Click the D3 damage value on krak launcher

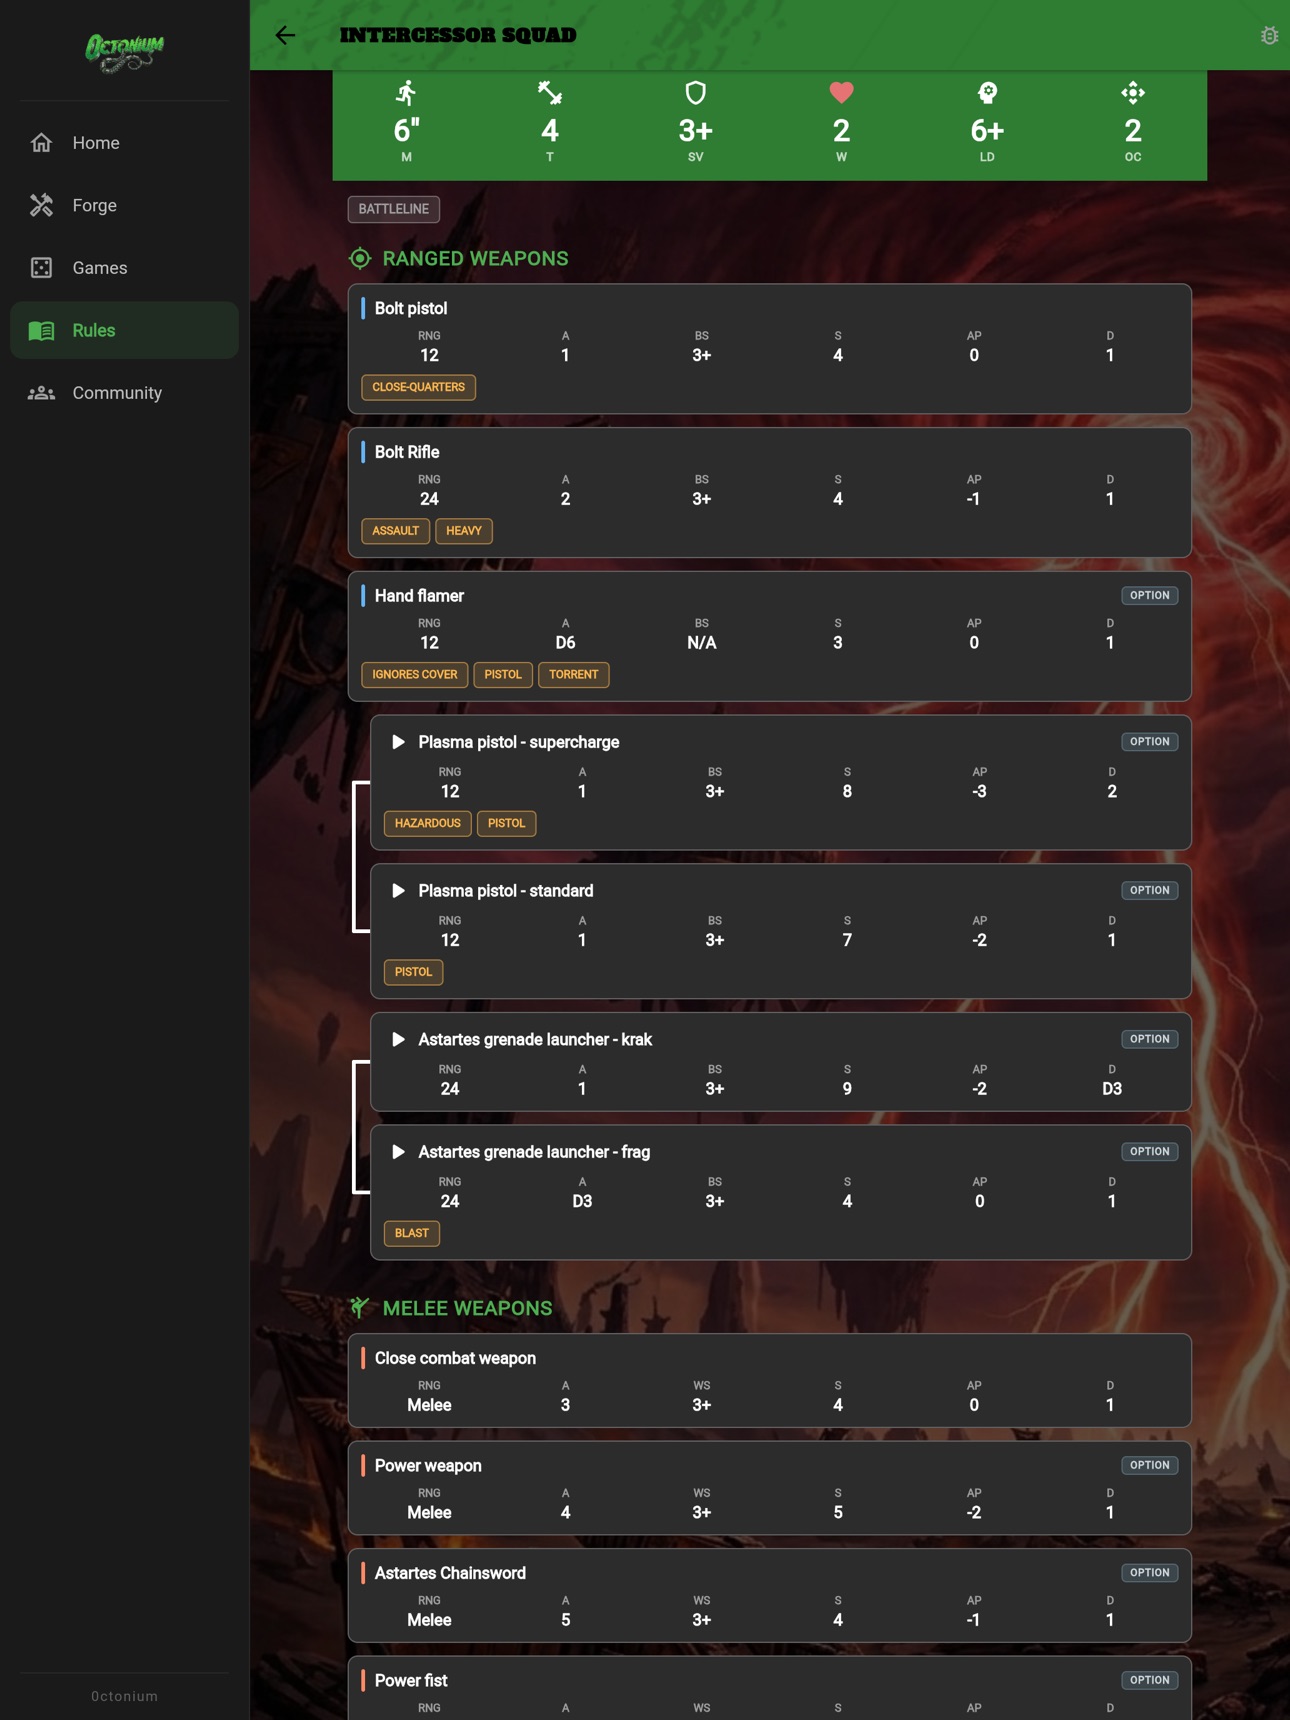[1112, 1089]
